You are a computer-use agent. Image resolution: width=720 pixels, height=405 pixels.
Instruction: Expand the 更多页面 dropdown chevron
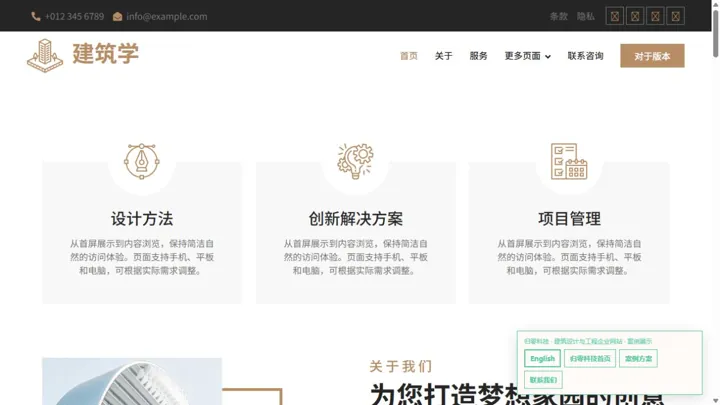548,56
